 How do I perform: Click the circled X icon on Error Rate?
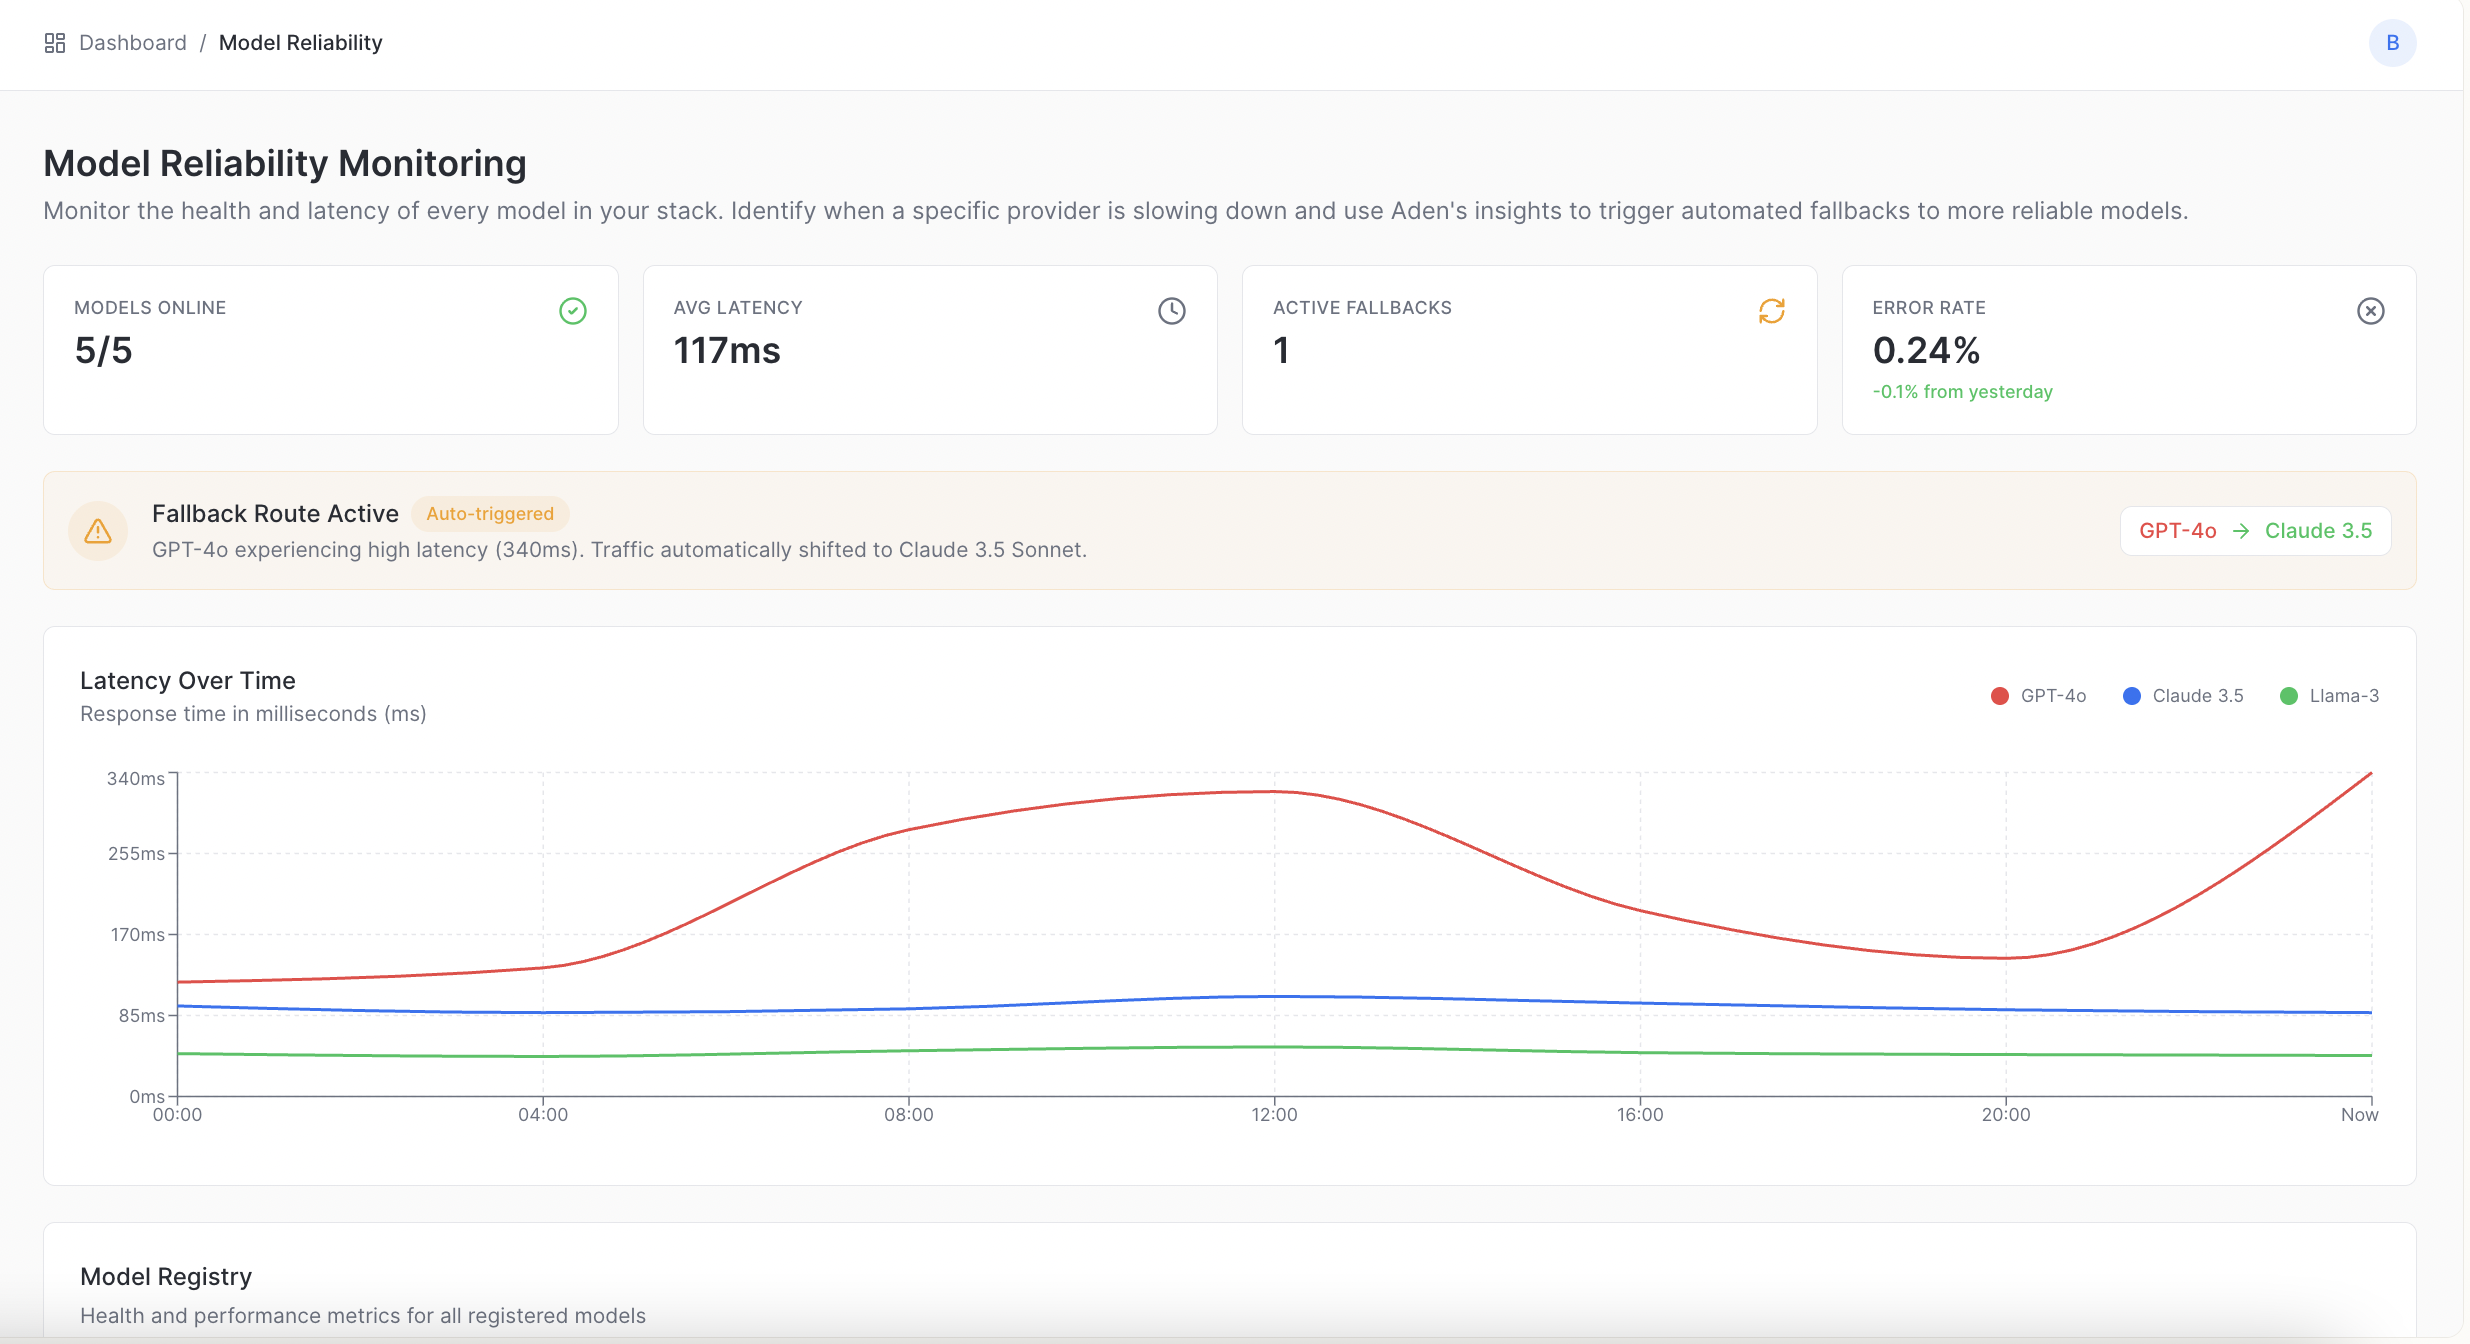(x=2370, y=311)
